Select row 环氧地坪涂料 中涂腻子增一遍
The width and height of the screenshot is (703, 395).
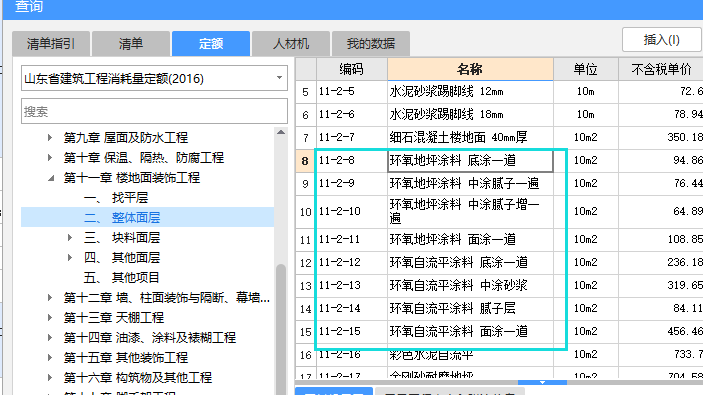[499, 212]
